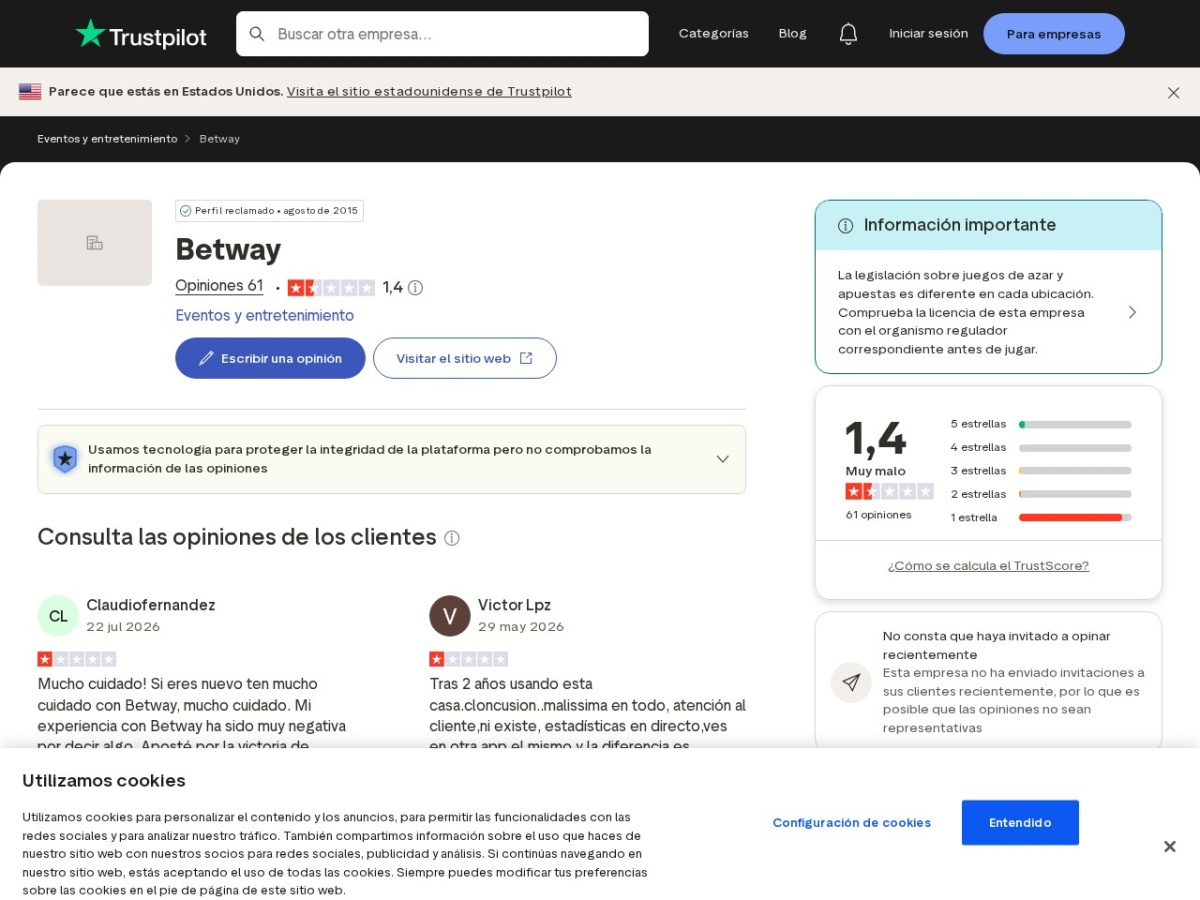Open Información importante details arrow

1133,312
